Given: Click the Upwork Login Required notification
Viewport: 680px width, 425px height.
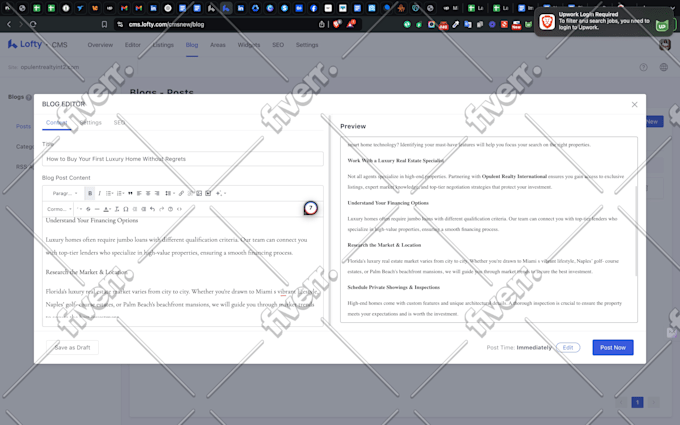Looking at the screenshot, I should (x=604, y=21).
